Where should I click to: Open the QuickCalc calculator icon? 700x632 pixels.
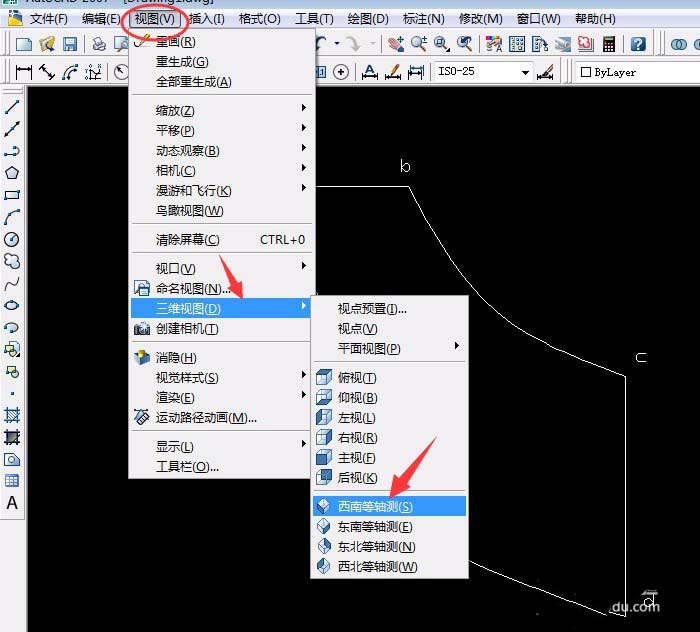[x=609, y=44]
